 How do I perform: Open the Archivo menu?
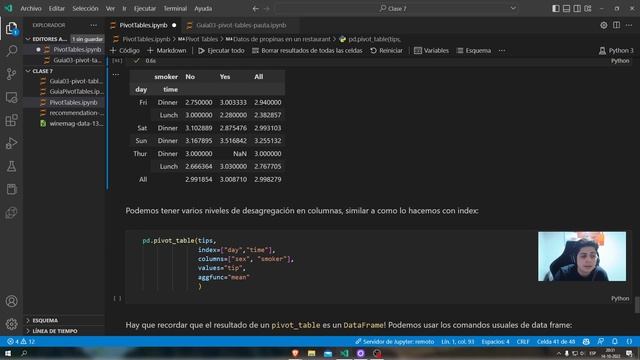tap(31, 9)
